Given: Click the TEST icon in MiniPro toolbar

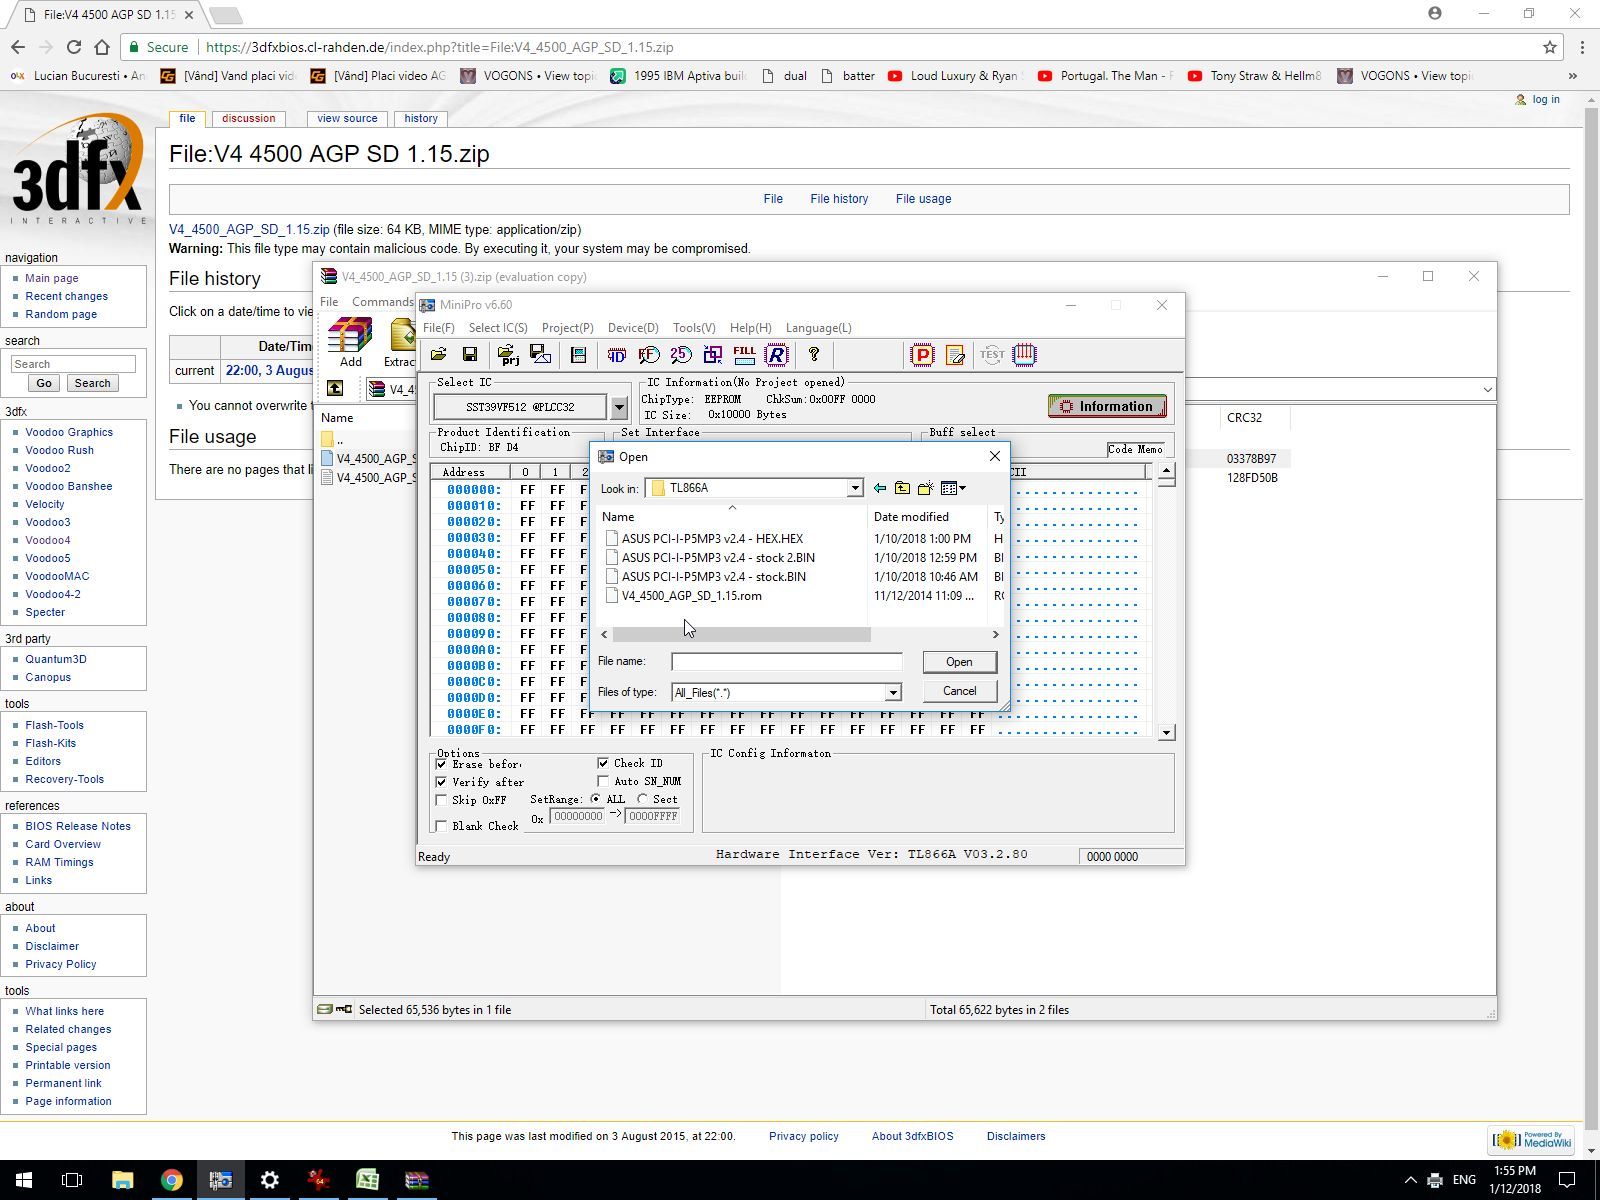Looking at the screenshot, I should point(992,355).
